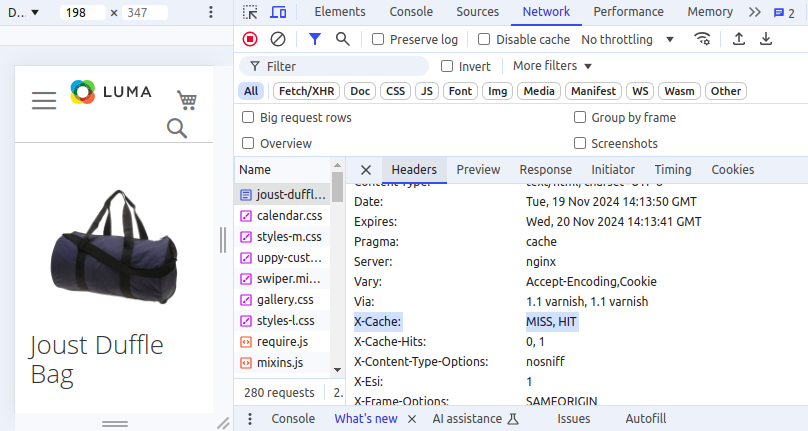
Task: Filter requests by Img
Action: [497, 91]
